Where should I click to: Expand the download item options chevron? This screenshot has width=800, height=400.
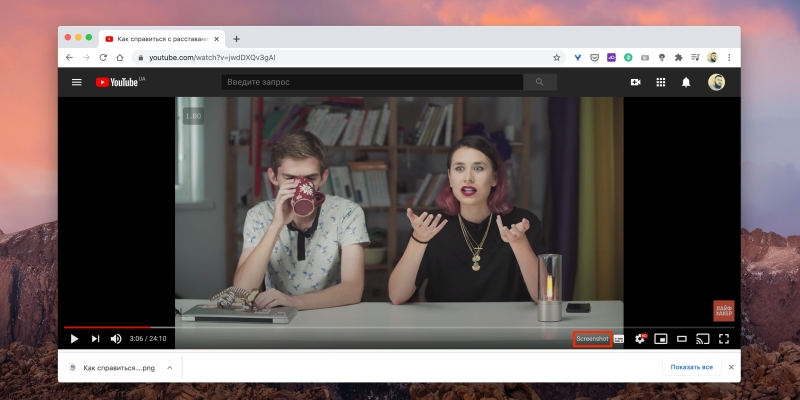[x=169, y=367]
